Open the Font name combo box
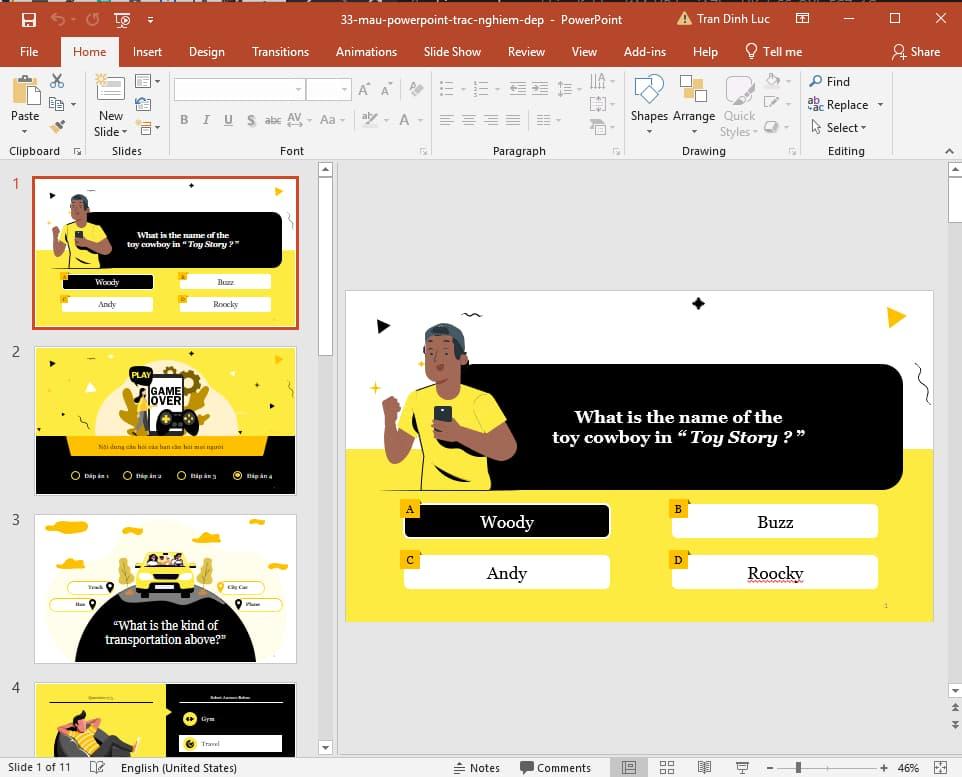The width and height of the screenshot is (962, 777). [x=238, y=90]
